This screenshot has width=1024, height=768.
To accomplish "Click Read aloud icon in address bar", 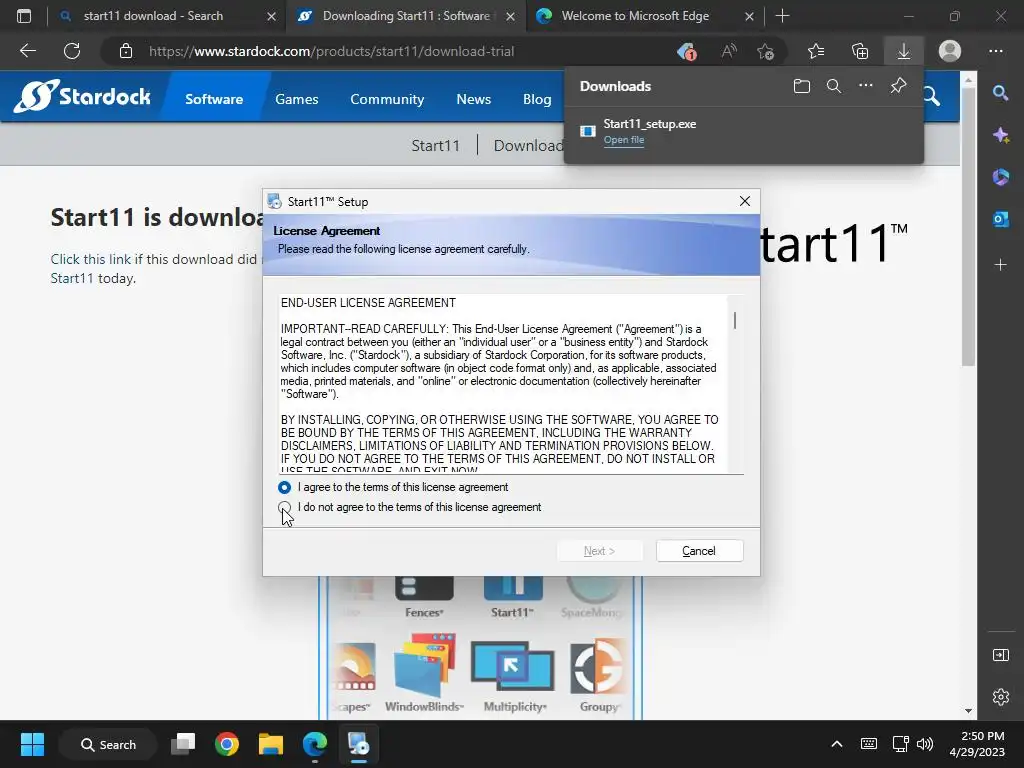I will click(x=729, y=51).
